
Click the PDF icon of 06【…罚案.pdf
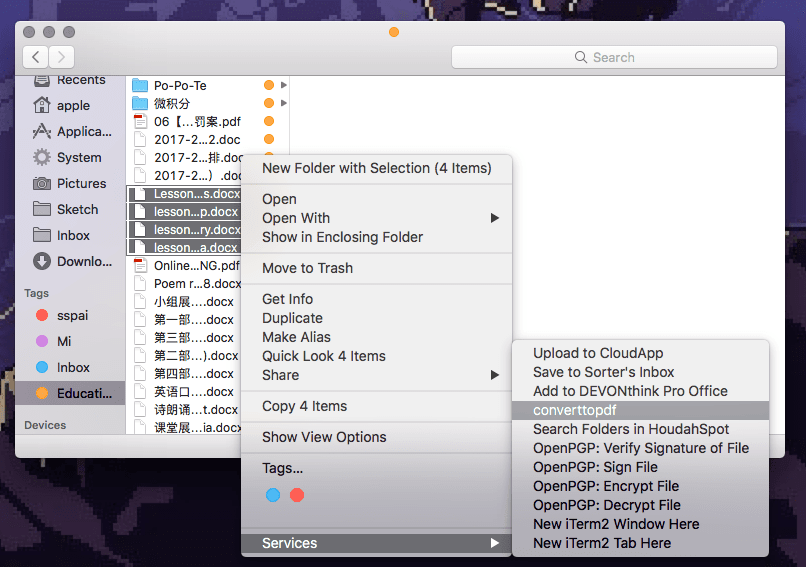tap(140, 121)
